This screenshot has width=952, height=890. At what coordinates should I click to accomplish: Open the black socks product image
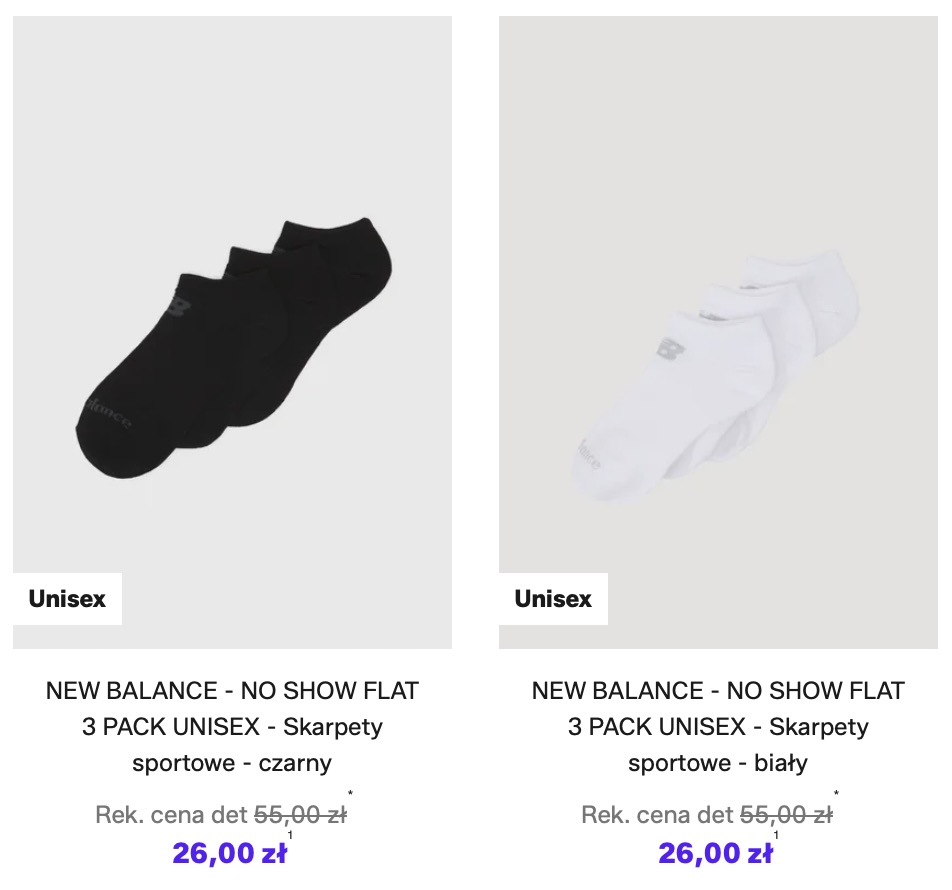coord(232,332)
